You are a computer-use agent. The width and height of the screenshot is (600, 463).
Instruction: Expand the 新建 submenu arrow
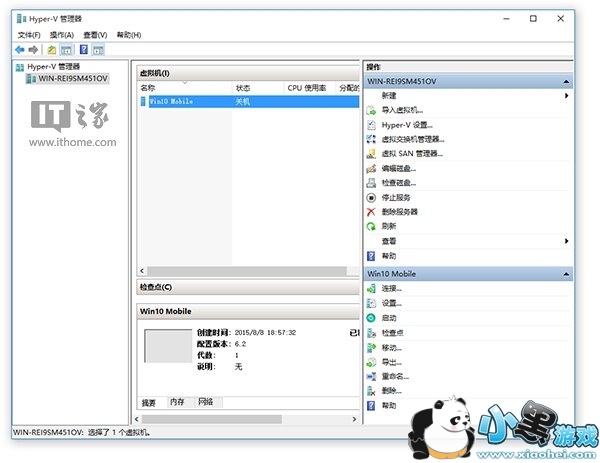[566, 96]
